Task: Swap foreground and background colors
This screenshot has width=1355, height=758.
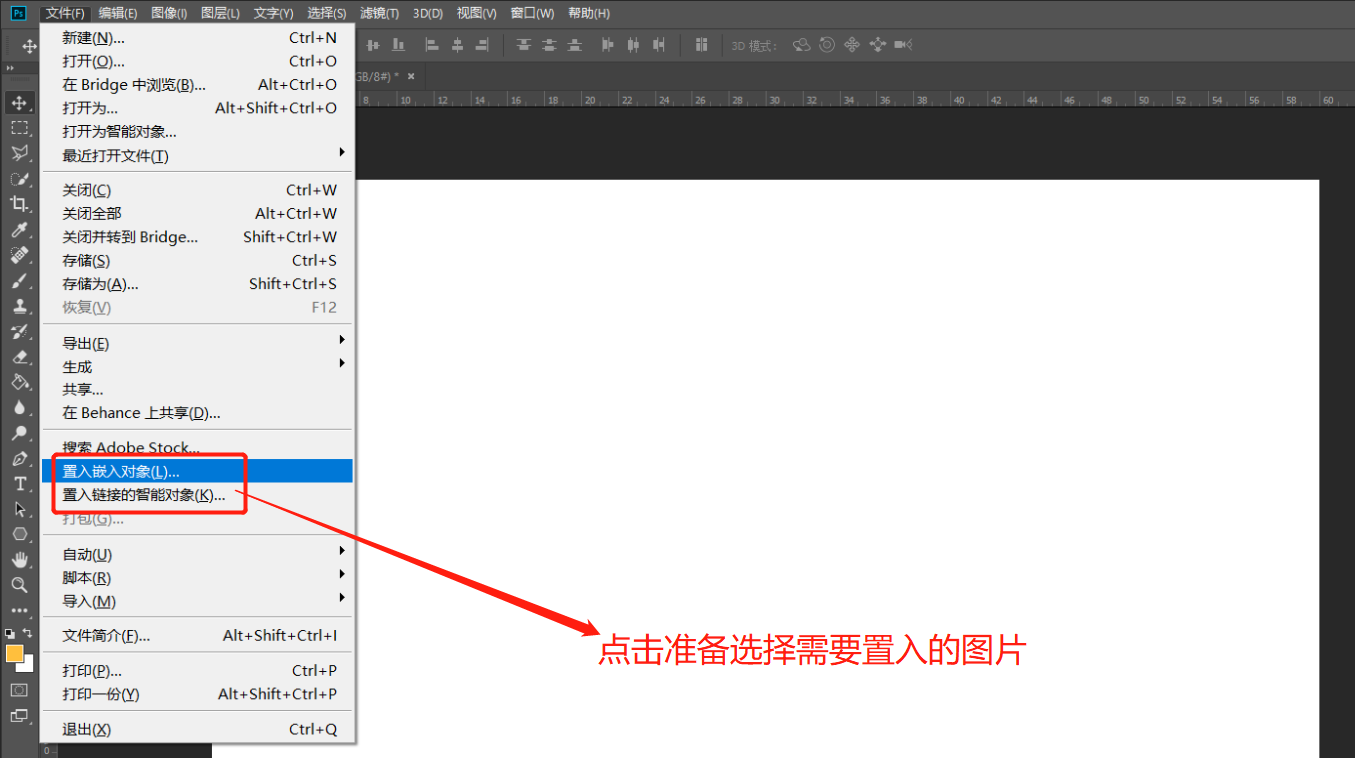Action: [x=28, y=633]
